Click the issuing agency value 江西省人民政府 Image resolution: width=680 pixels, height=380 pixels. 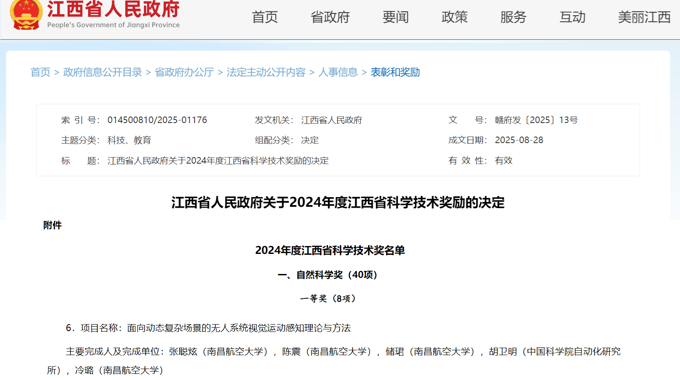coord(331,120)
